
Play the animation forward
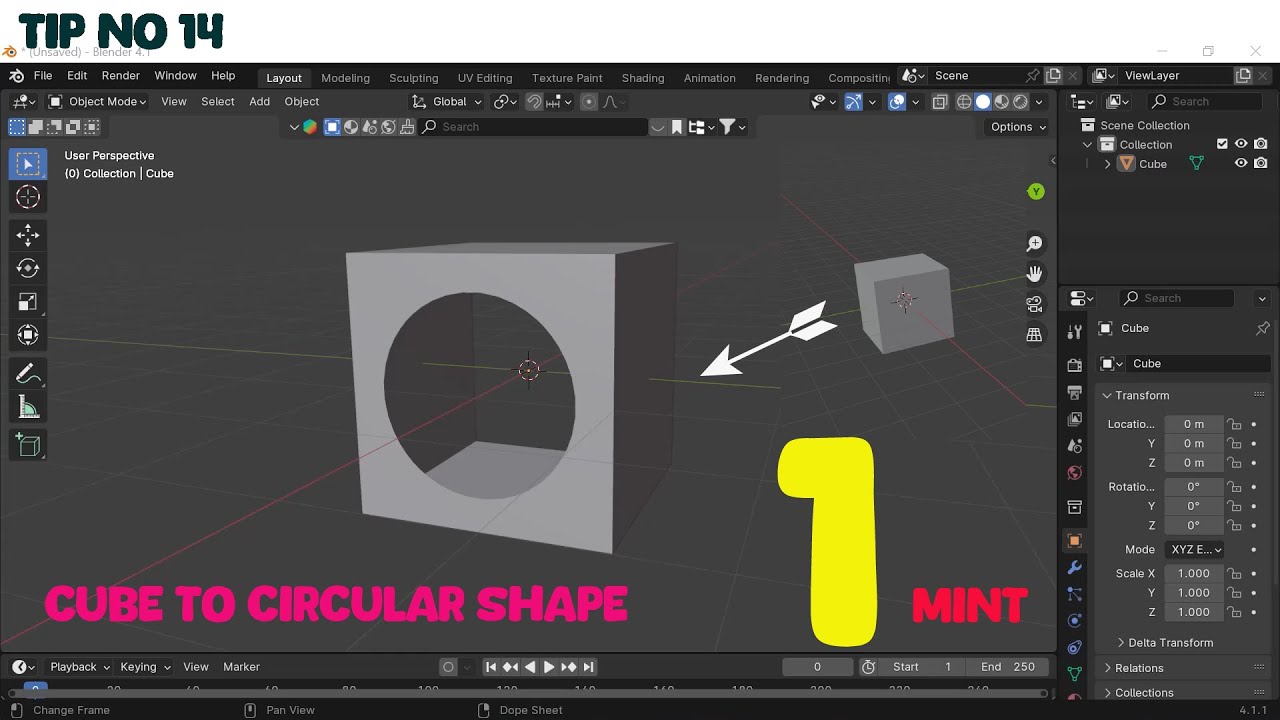(549, 667)
